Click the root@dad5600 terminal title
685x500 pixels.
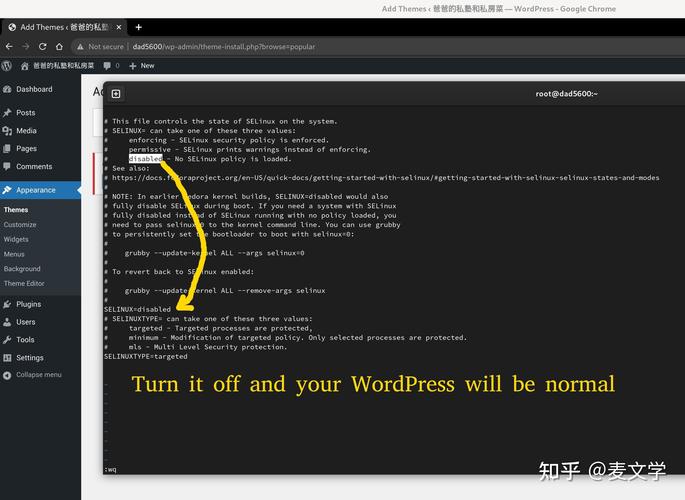pos(567,93)
